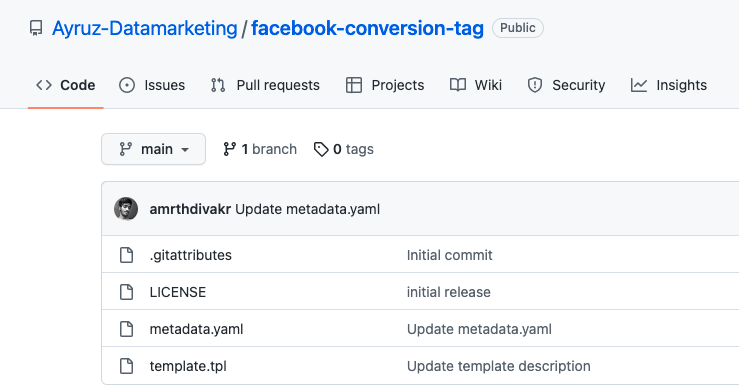This screenshot has width=739, height=387.
Task: View the 0 tags link
Action: [x=344, y=149]
